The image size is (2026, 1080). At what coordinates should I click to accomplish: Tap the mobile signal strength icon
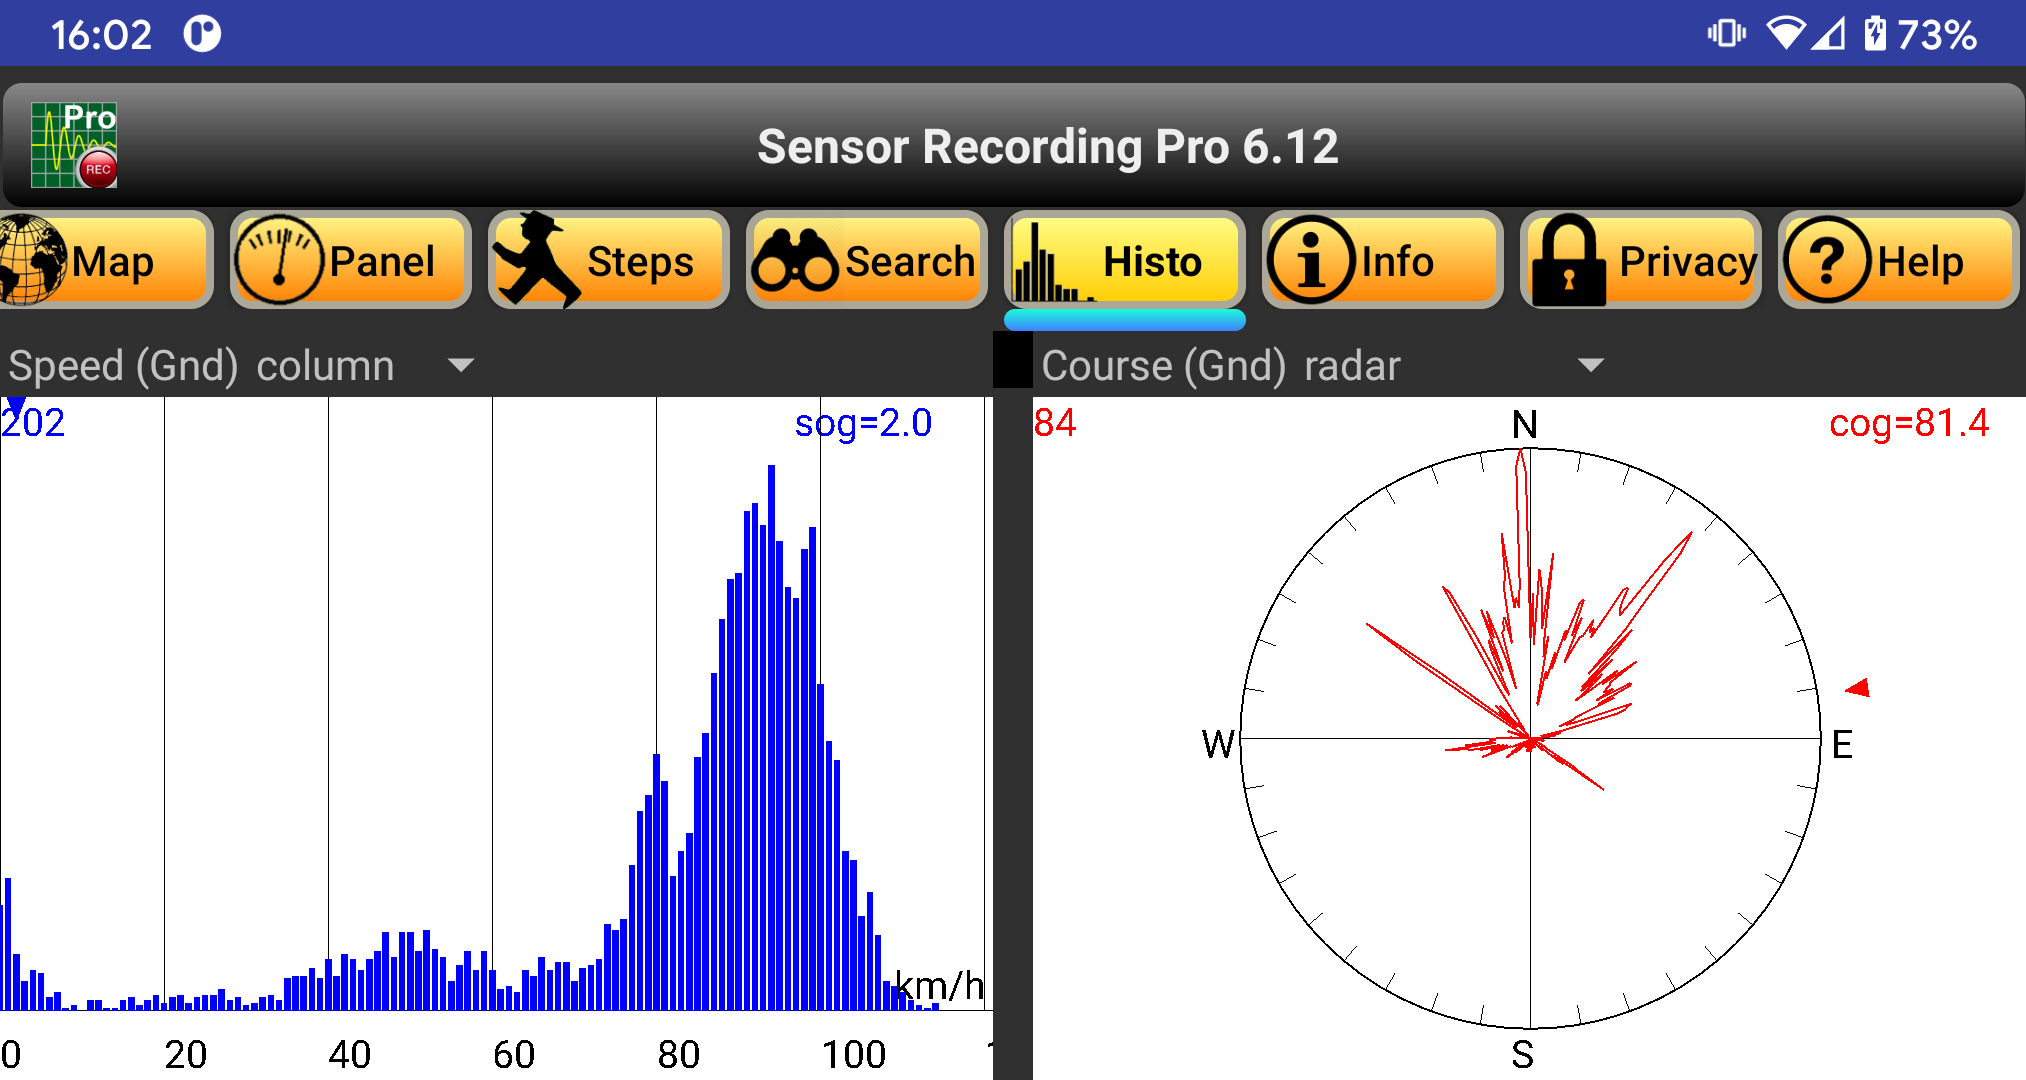coord(1829,34)
